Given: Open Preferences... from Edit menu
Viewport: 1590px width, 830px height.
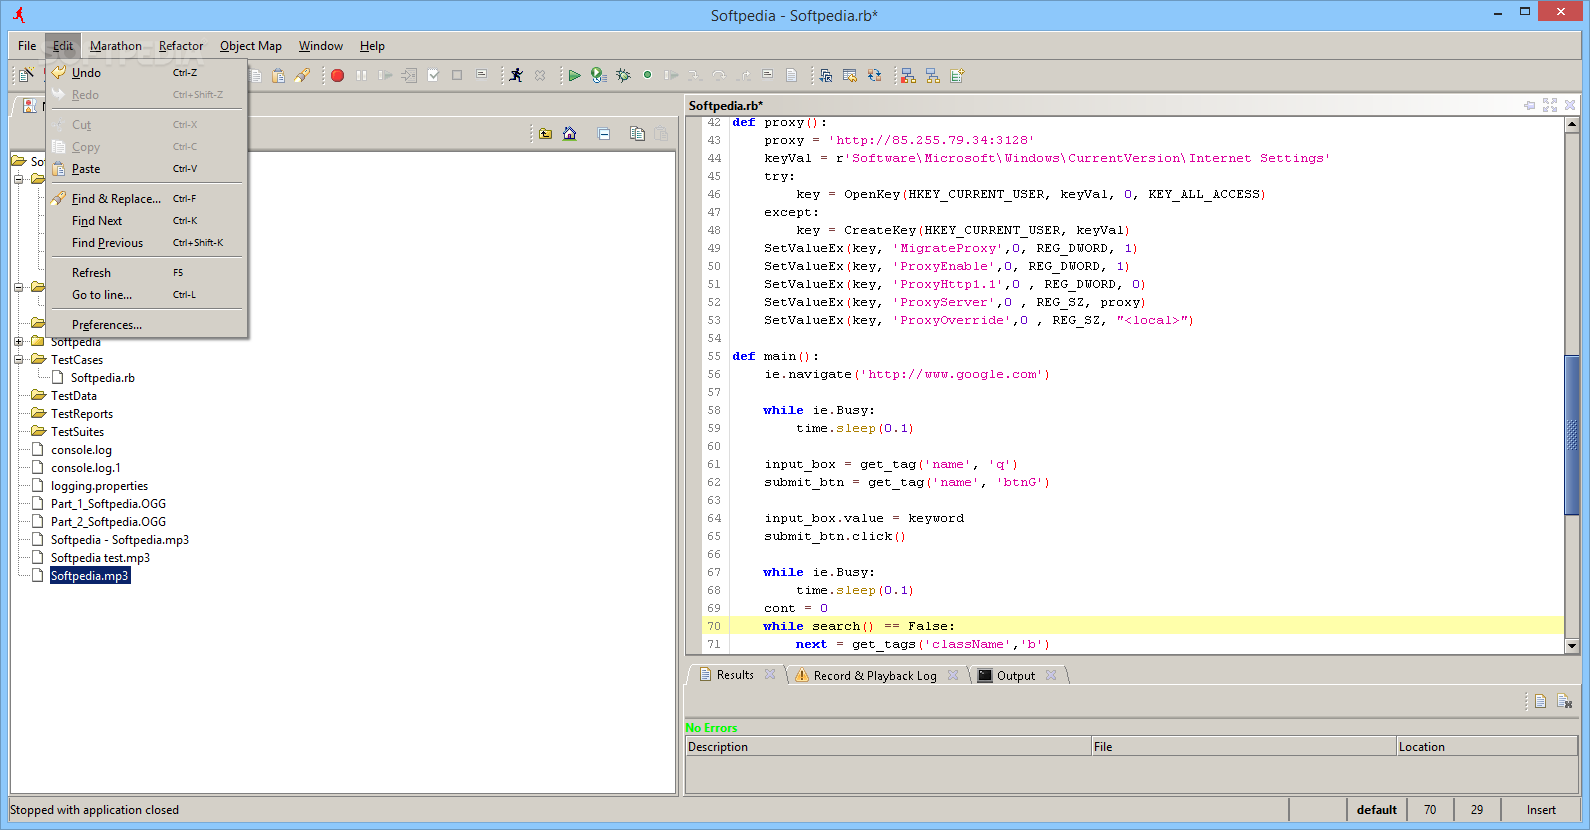Looking at the screenshot, I should click(x=147, y=325).
